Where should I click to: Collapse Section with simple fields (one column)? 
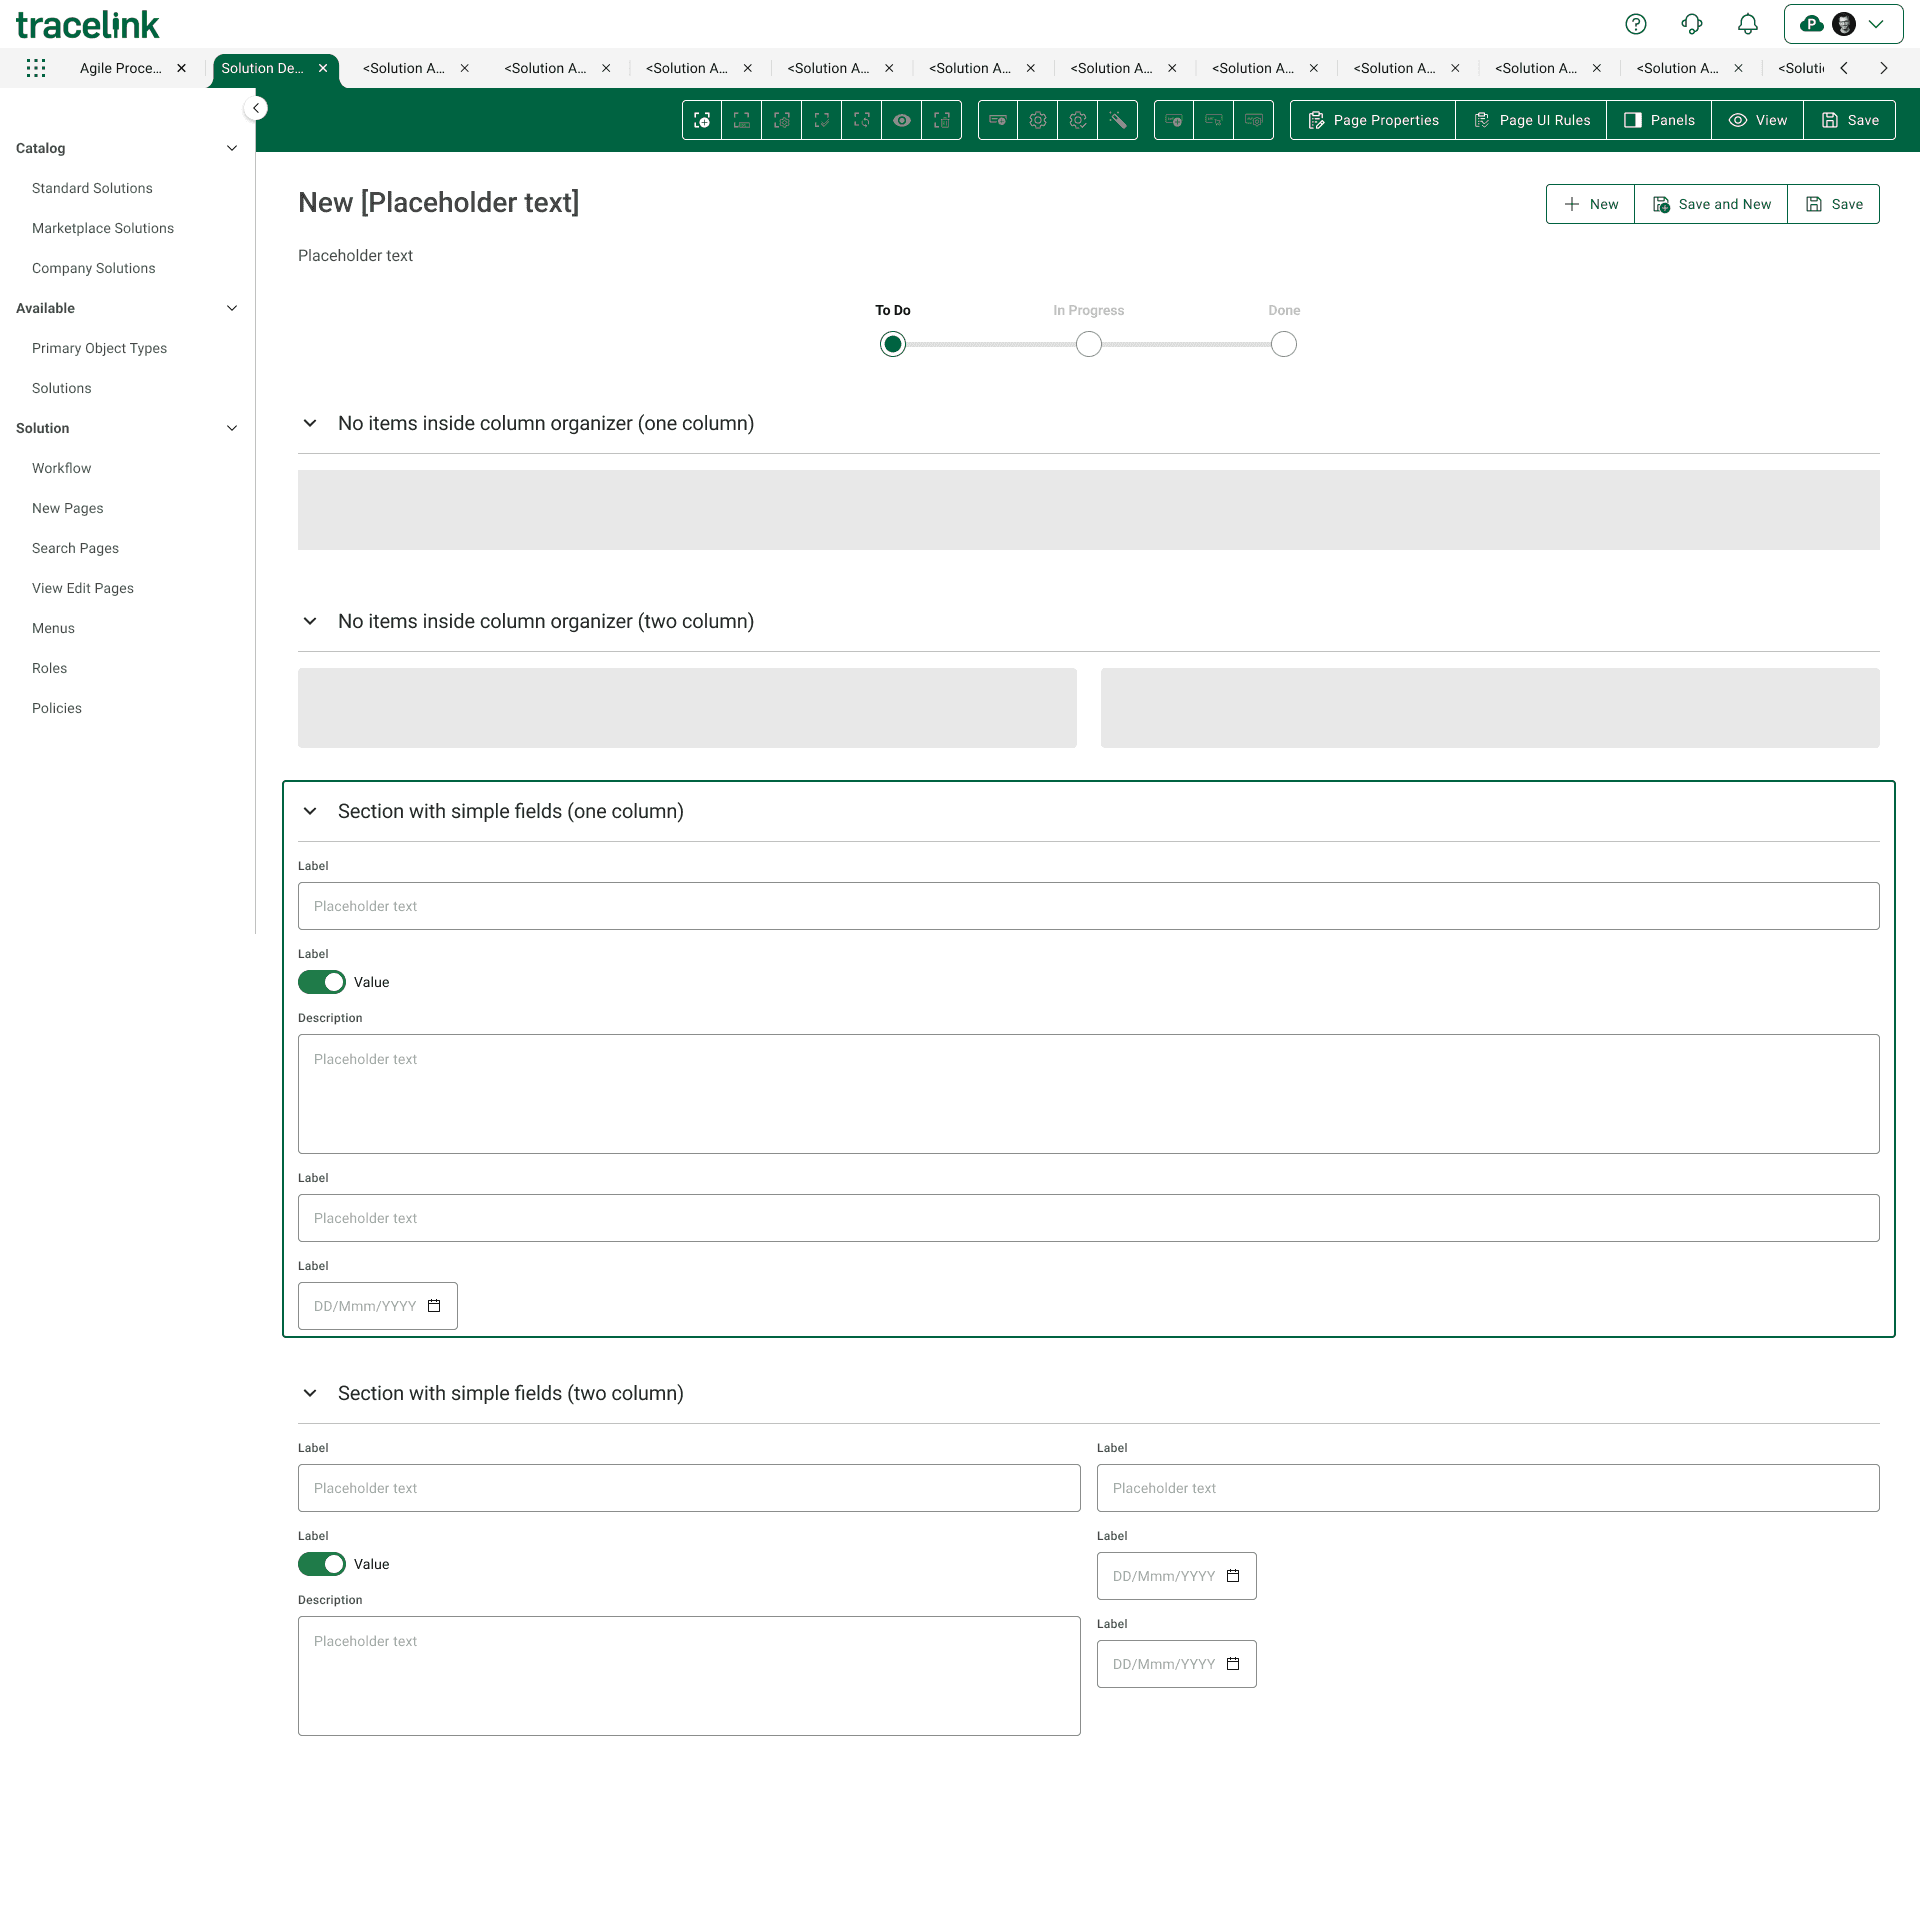[310, 811]
